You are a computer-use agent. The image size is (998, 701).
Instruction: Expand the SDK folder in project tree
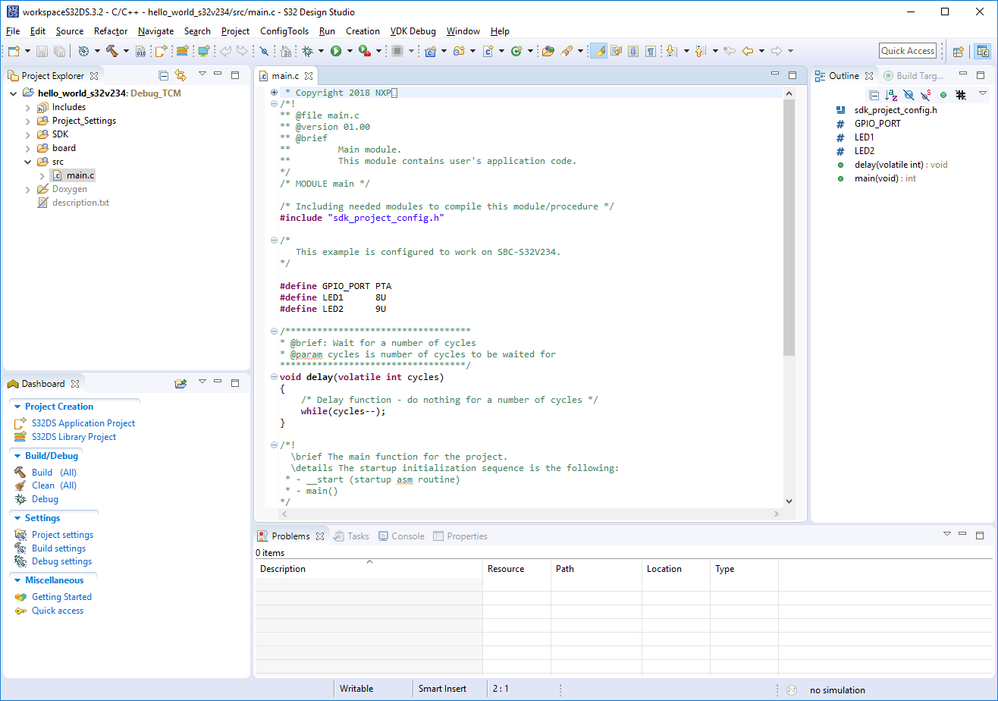[x=28, y=134]
